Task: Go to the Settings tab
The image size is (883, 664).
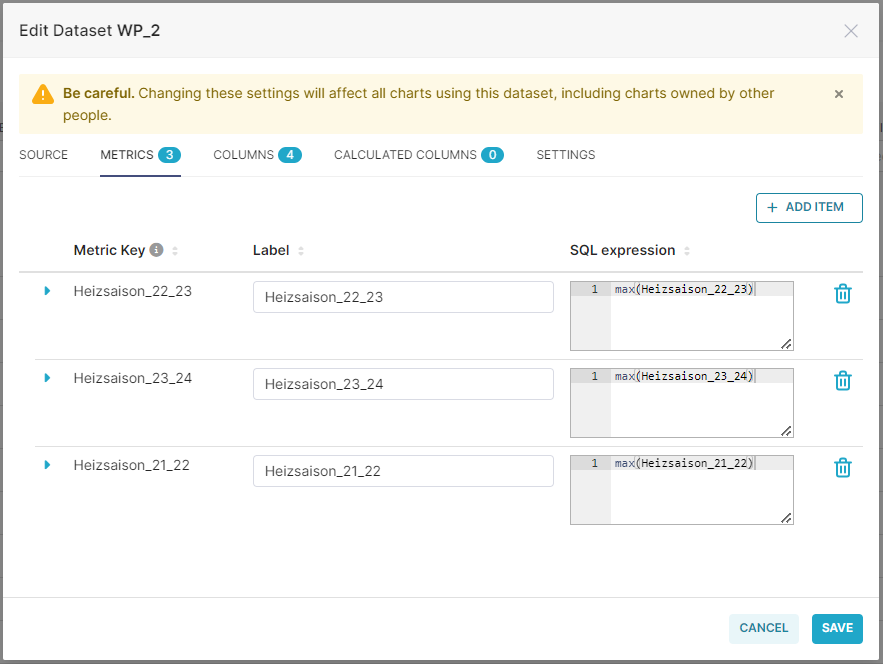Action: pyautogui.click(x=565, y=155)
